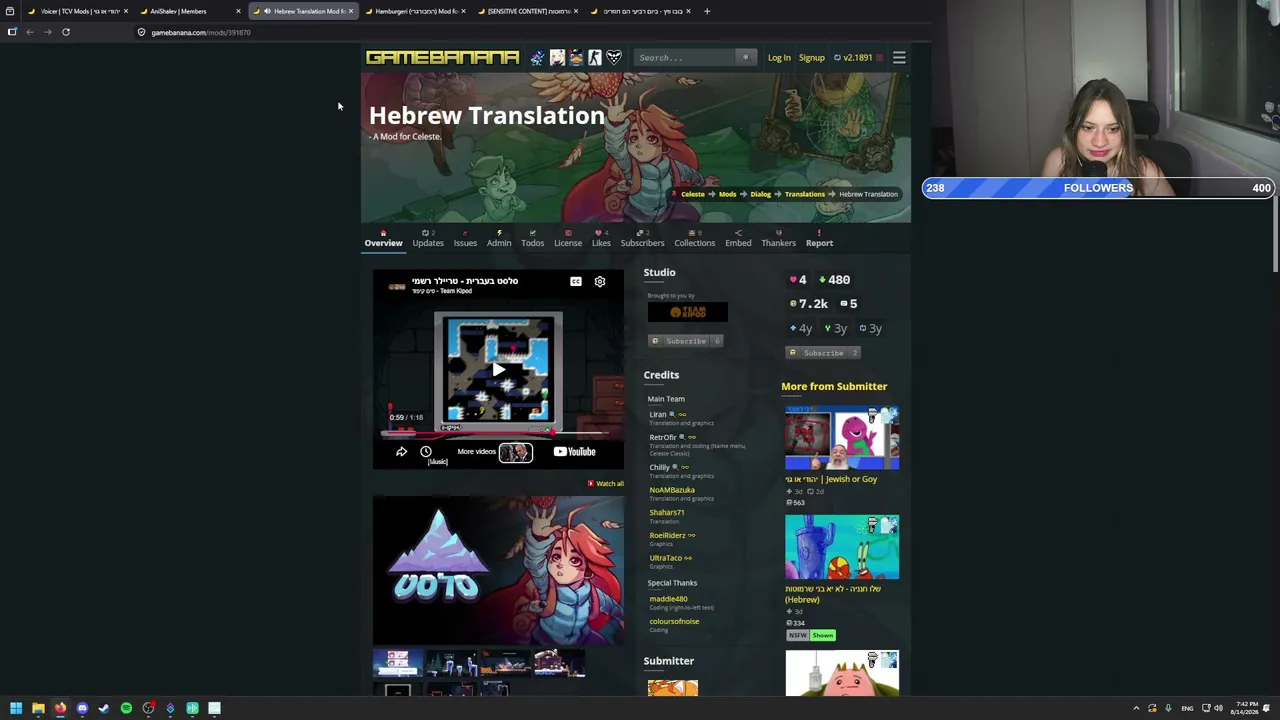Viewport: 1280px width, 720px height.
Task: Open the Counter-Strike game shortcut icon
Action: click(595, 58)
